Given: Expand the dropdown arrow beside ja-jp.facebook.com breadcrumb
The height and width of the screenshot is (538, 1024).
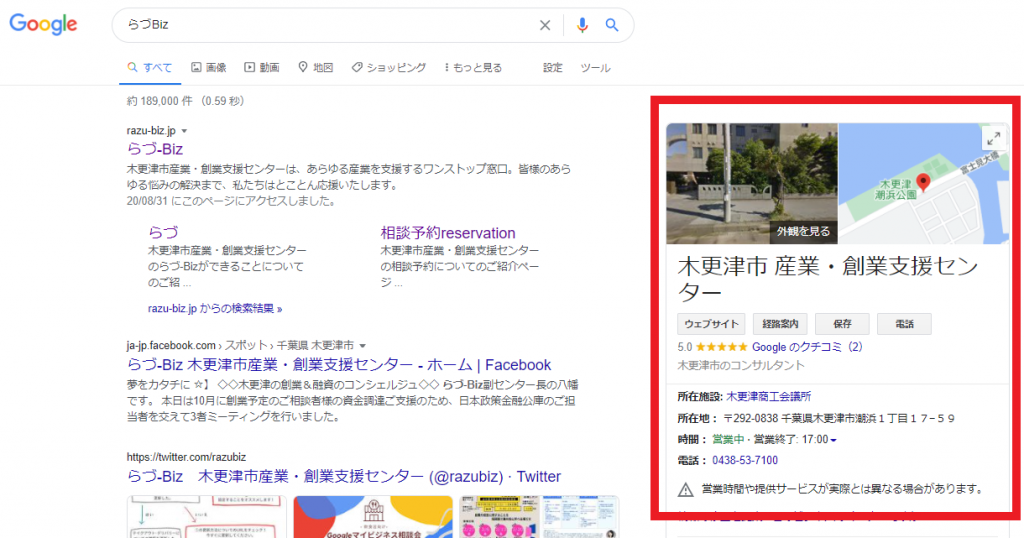Looking at the screenshot, I should 362,345.
